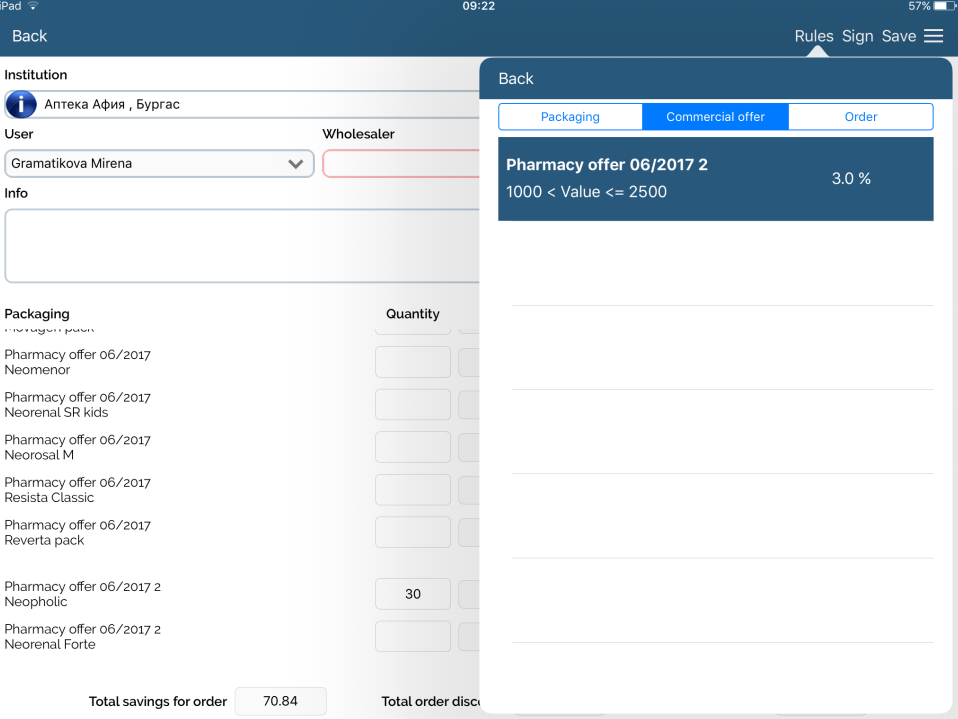Tap the blue institution info icon
This screenshot has width=958, height=719.
coord(21,104)
